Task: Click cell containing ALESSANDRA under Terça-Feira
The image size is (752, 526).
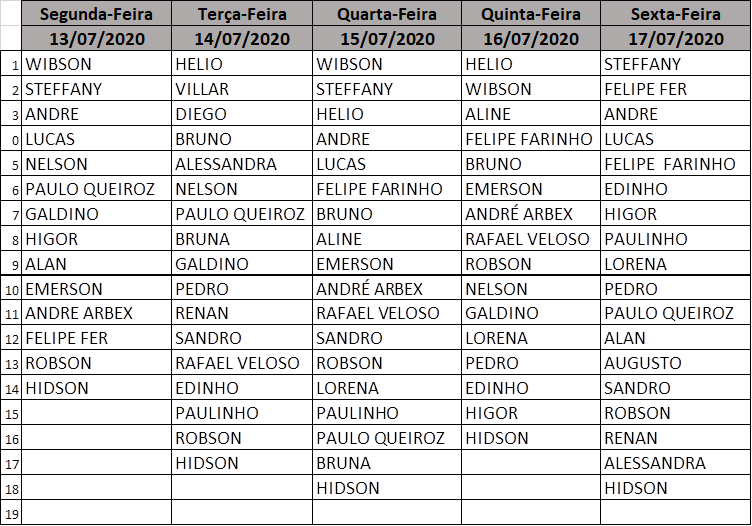Action: pyautogui.click(x=242, y=164)
